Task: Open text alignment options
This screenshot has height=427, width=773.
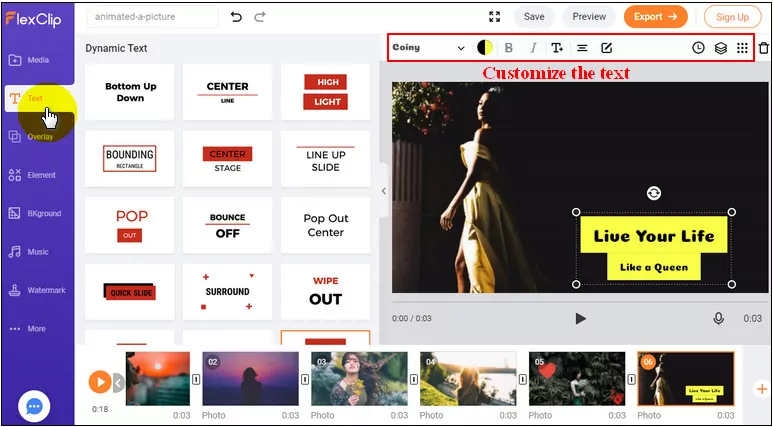Action: coord(582,48)
